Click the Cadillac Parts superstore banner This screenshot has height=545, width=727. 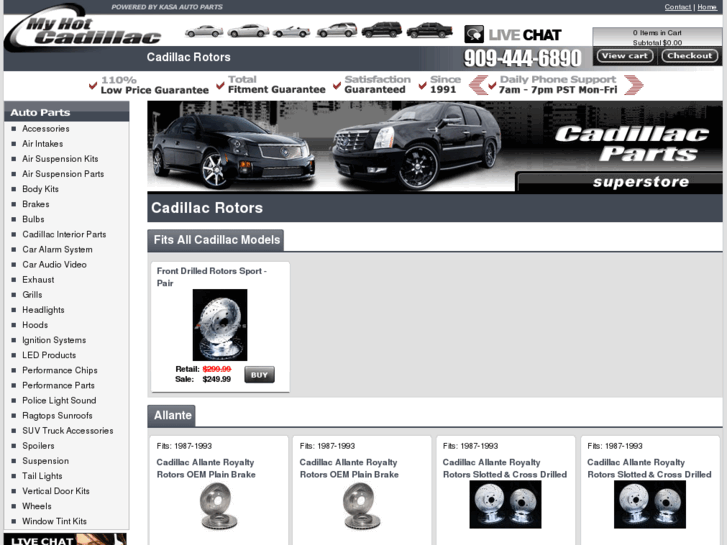pos(435,147)
